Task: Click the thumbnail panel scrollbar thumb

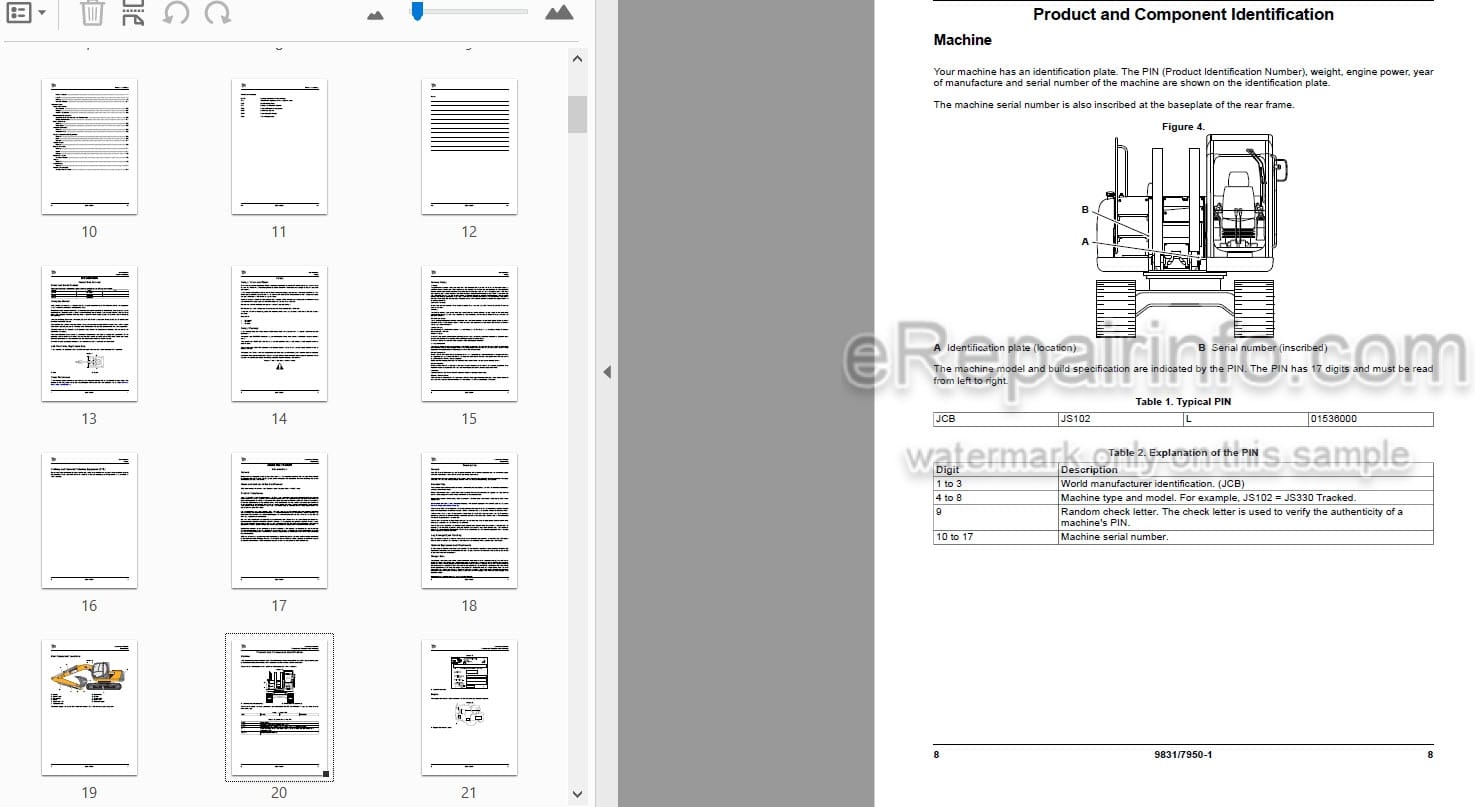Action: (x=577, y=114)
